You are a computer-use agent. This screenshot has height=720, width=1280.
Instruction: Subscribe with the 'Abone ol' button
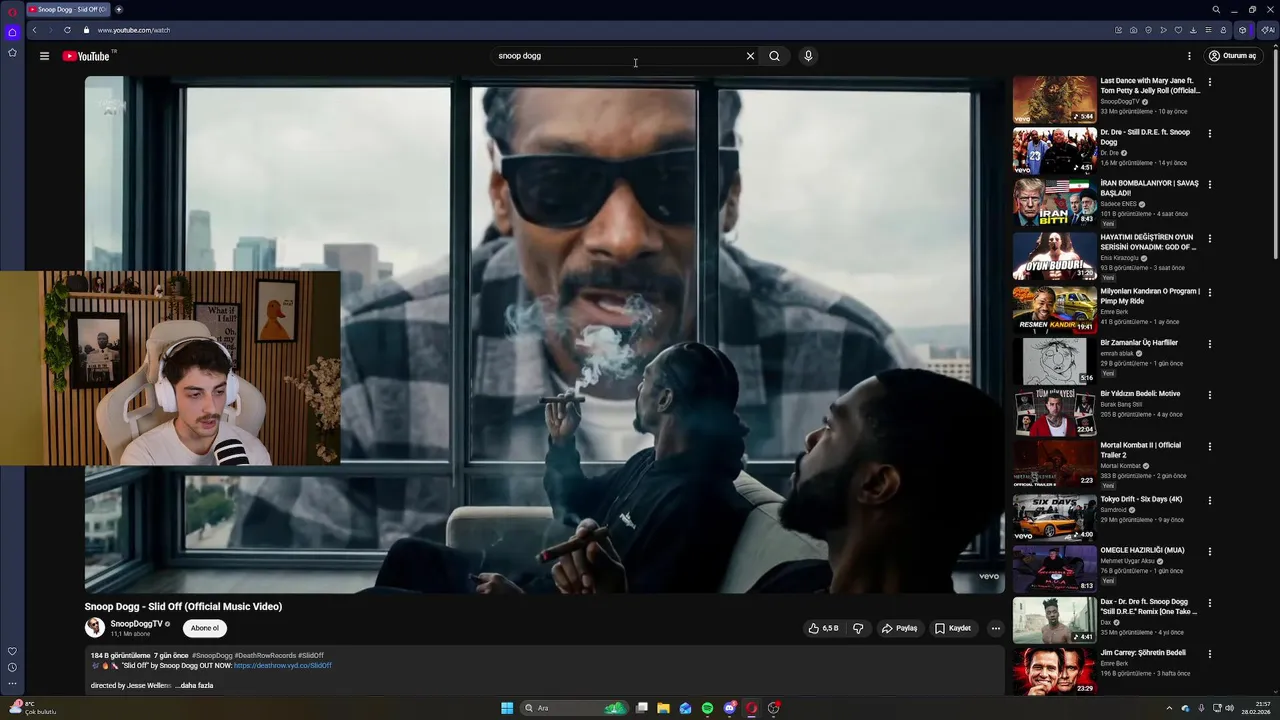[205, 628]
